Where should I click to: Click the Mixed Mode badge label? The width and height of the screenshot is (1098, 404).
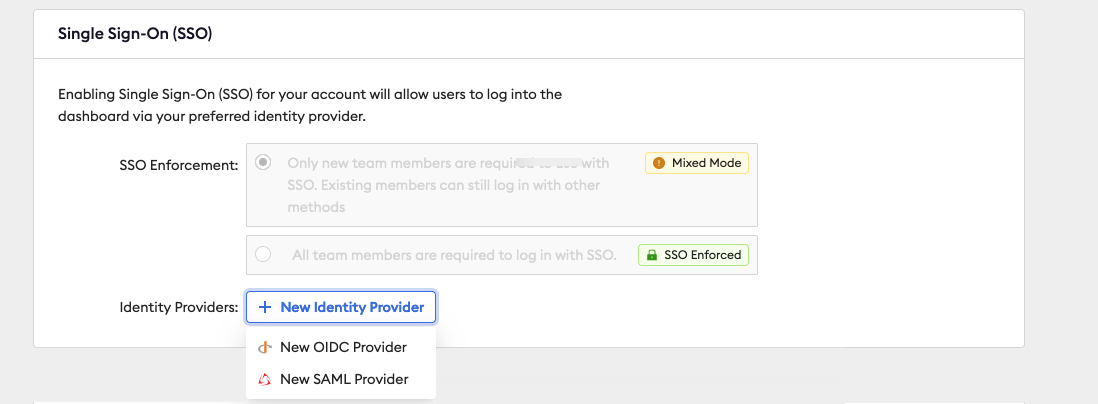tap(706, 163)
